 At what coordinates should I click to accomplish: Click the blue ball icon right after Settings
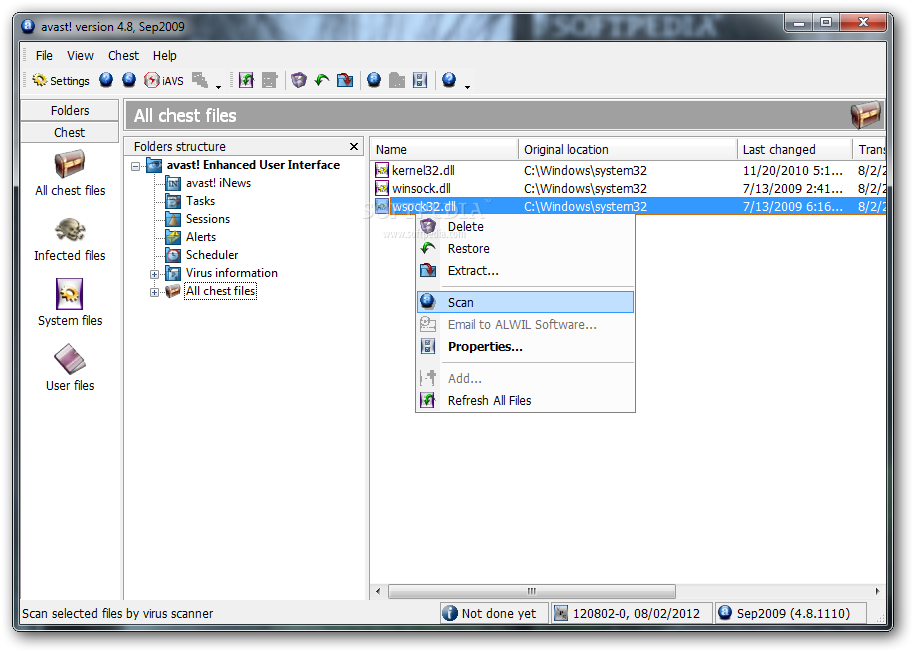click(x=106, y=80)
